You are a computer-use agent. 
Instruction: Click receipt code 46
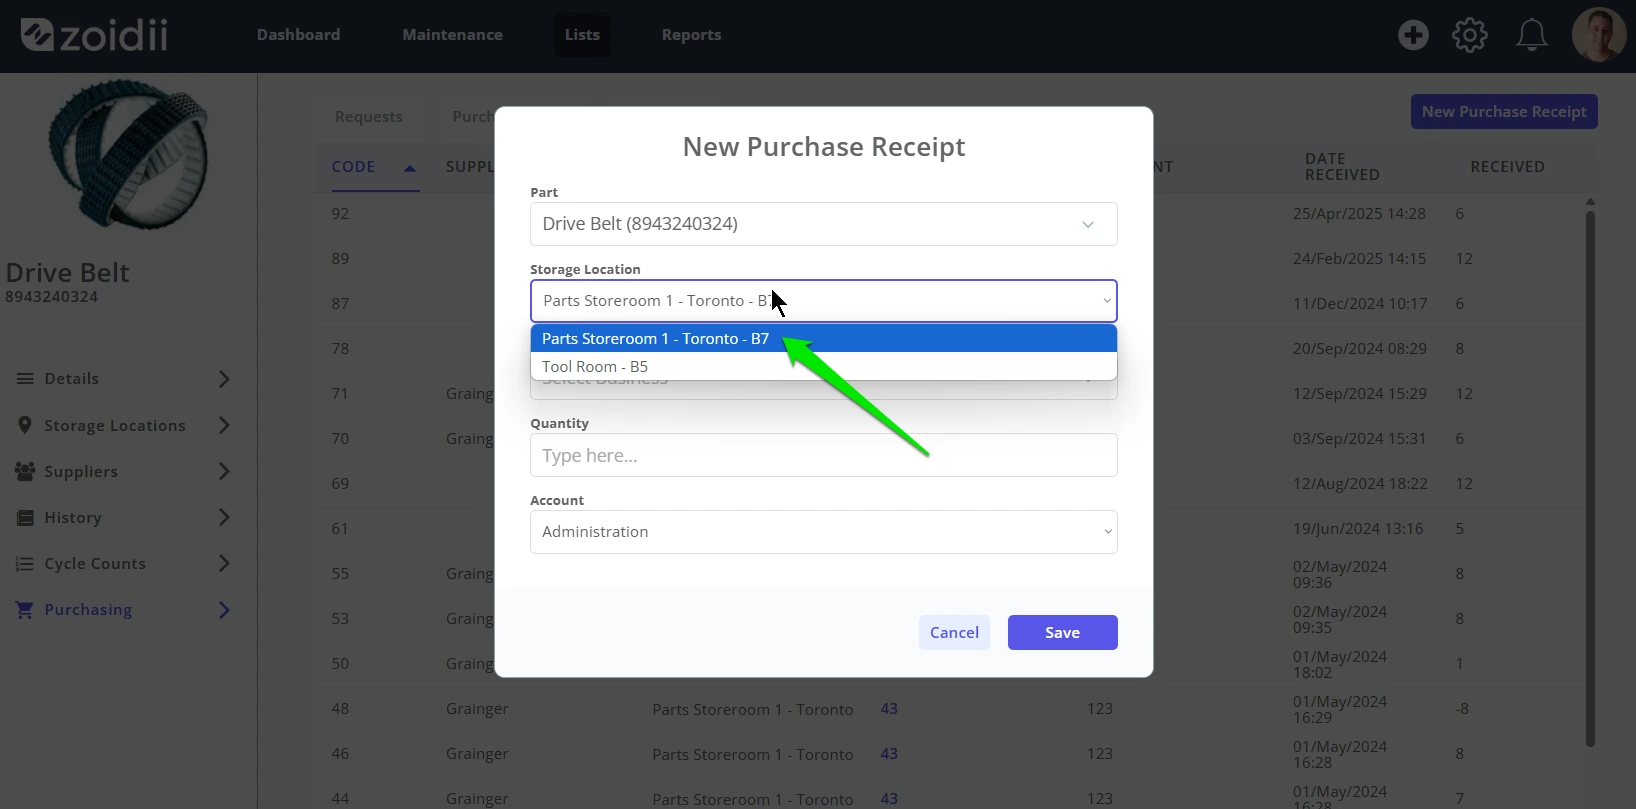pos(340,754)
